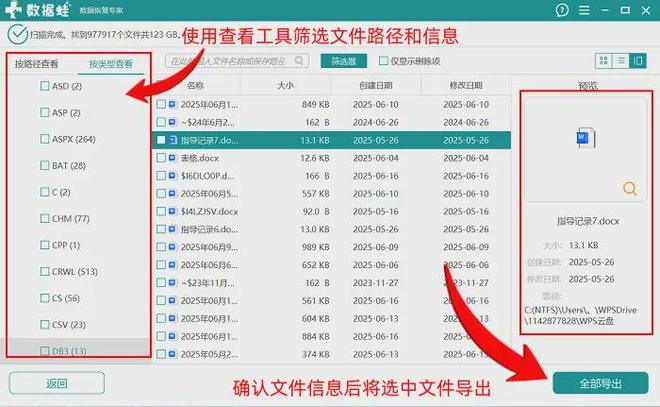The width and height of the screenshot is (660, 407).
Task: Check the ASD (2) type checkbox
Action: 45,86
